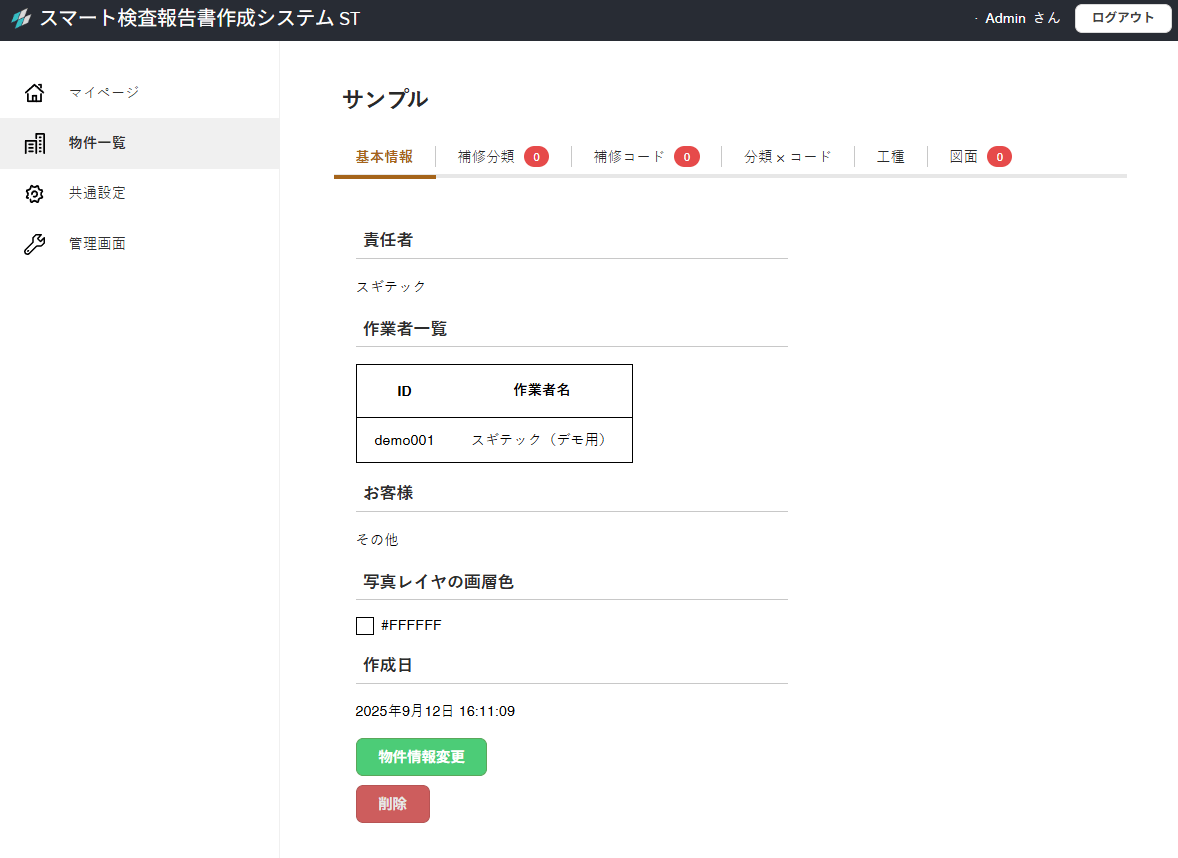Click the green 物件情報変更 button
1178x858 pixels.
pyautogui.click(x=421, y=757)
